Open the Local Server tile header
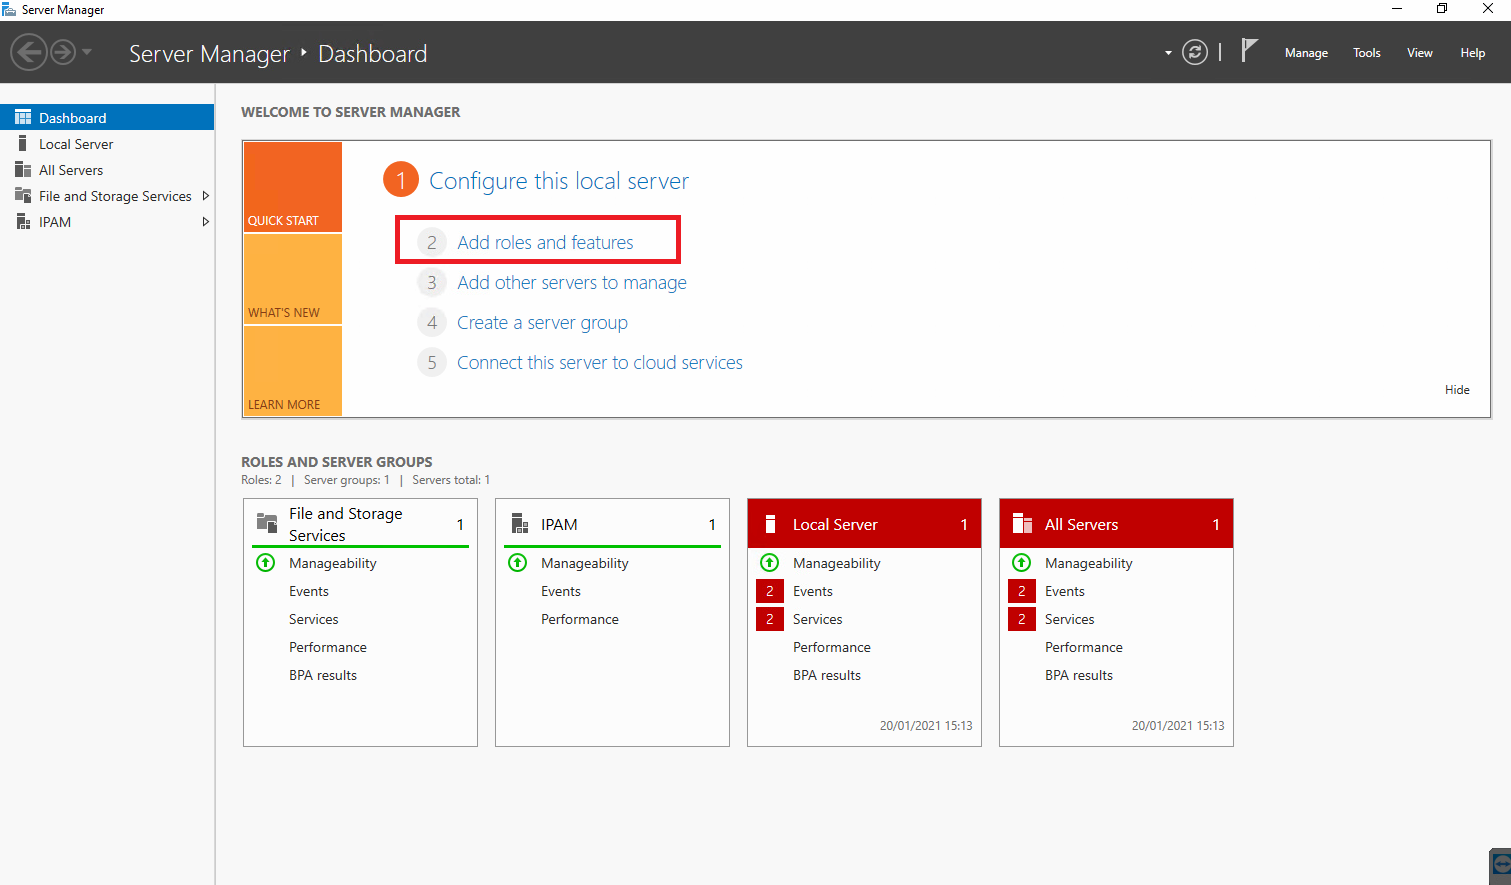Viewport: 1511px width, 885px height. [x=864, y=524]
